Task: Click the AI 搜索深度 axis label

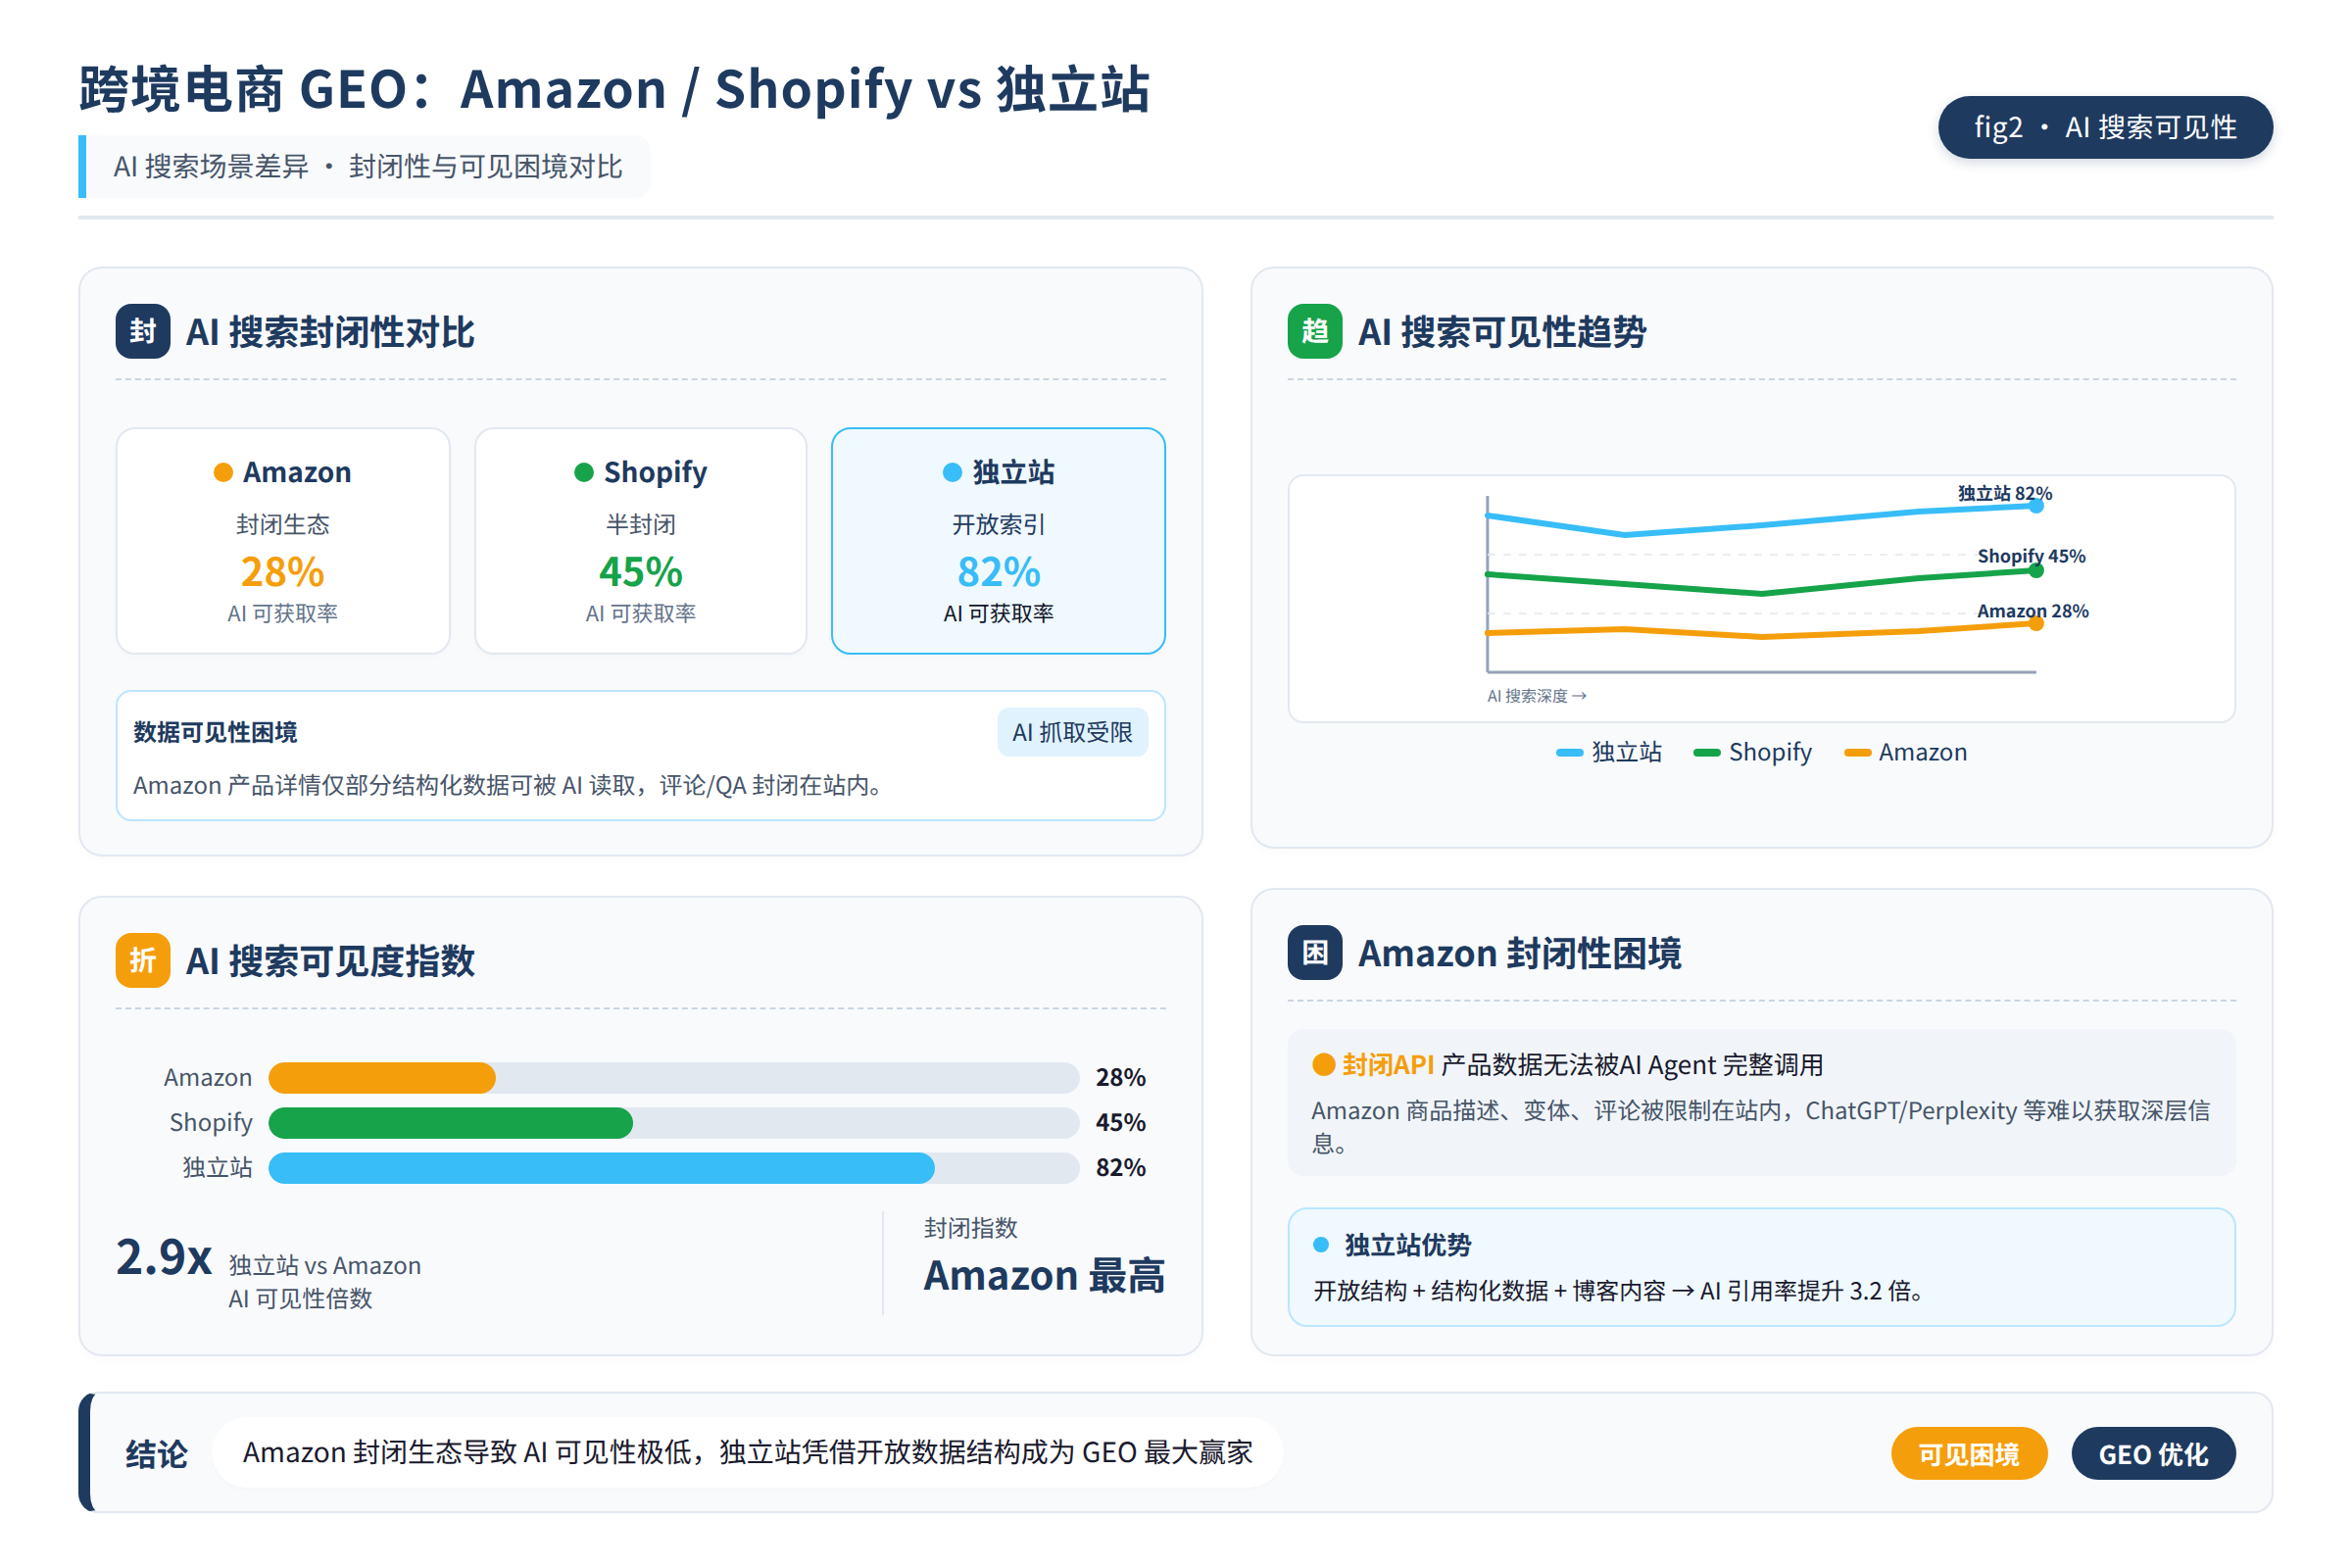Action: pyautogui.click(x=1536, y=695)
